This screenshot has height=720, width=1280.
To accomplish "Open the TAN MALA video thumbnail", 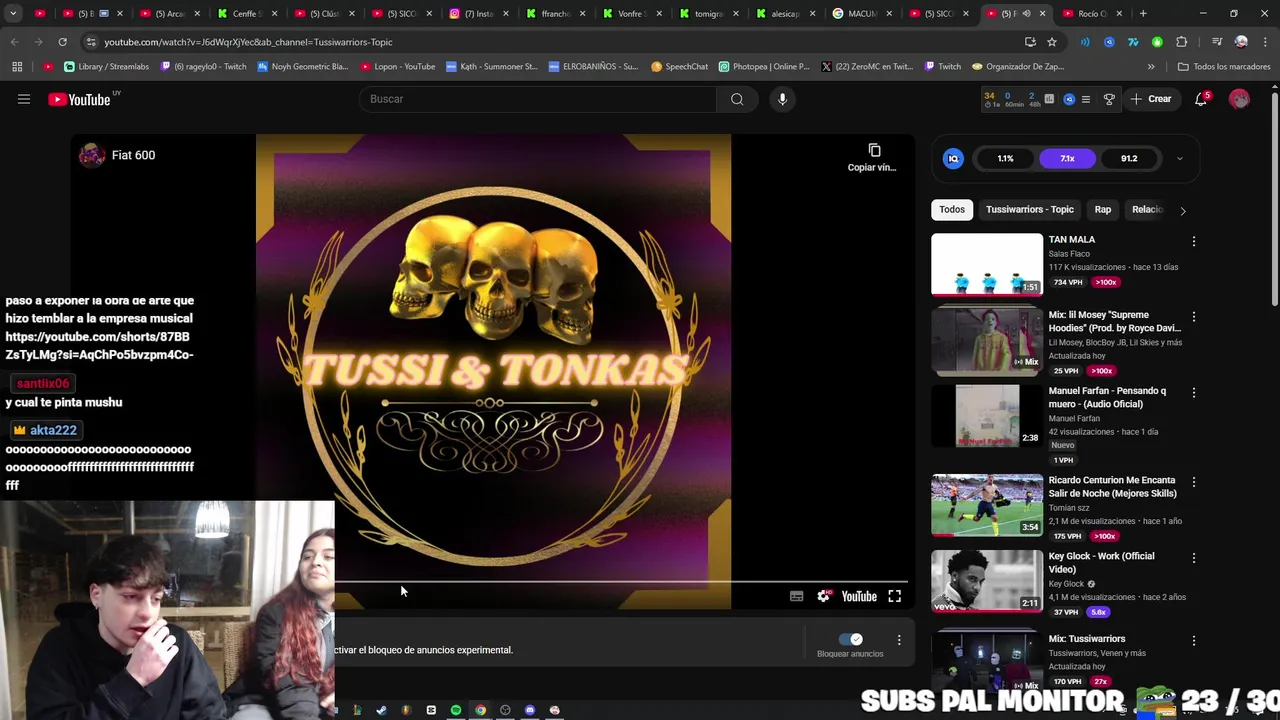I will click(x=987, y=265).
